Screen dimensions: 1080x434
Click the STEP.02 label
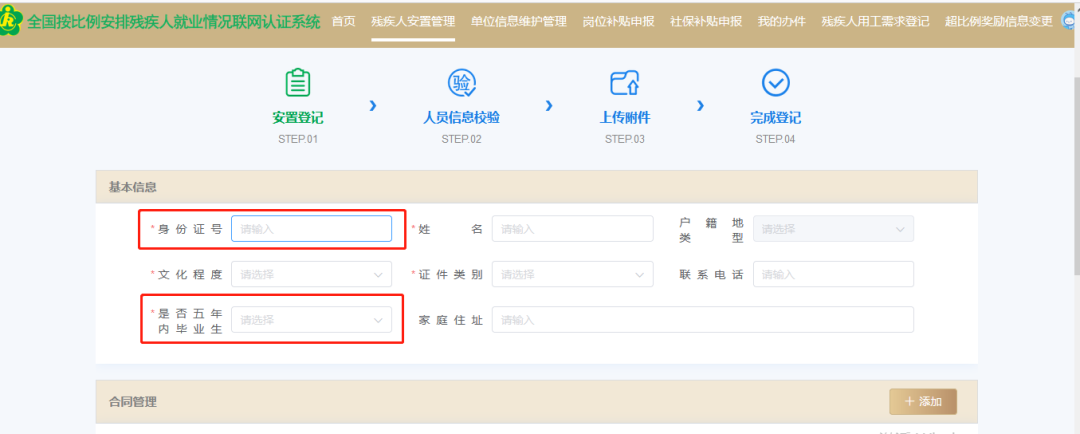click(x=461, y=139)
